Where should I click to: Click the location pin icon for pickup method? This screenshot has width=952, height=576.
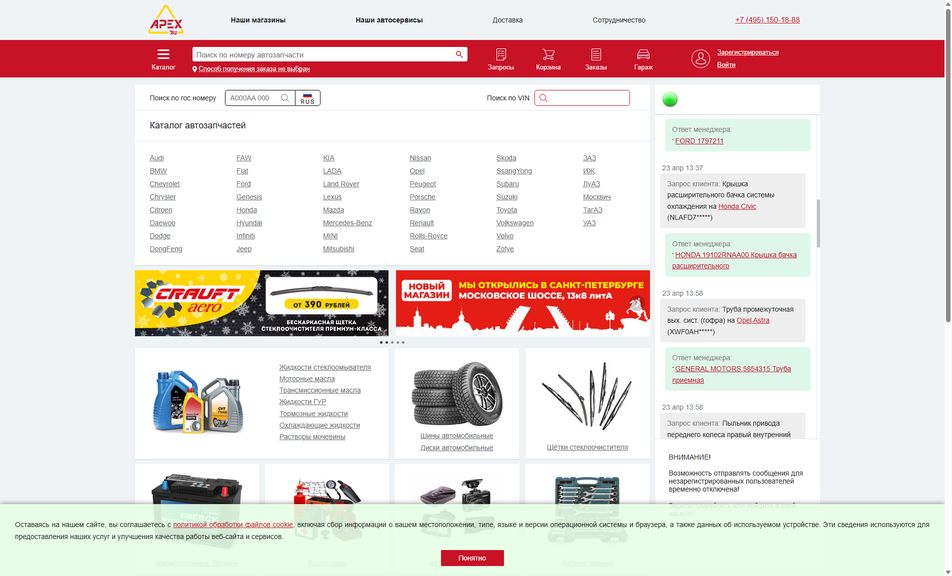195,69
